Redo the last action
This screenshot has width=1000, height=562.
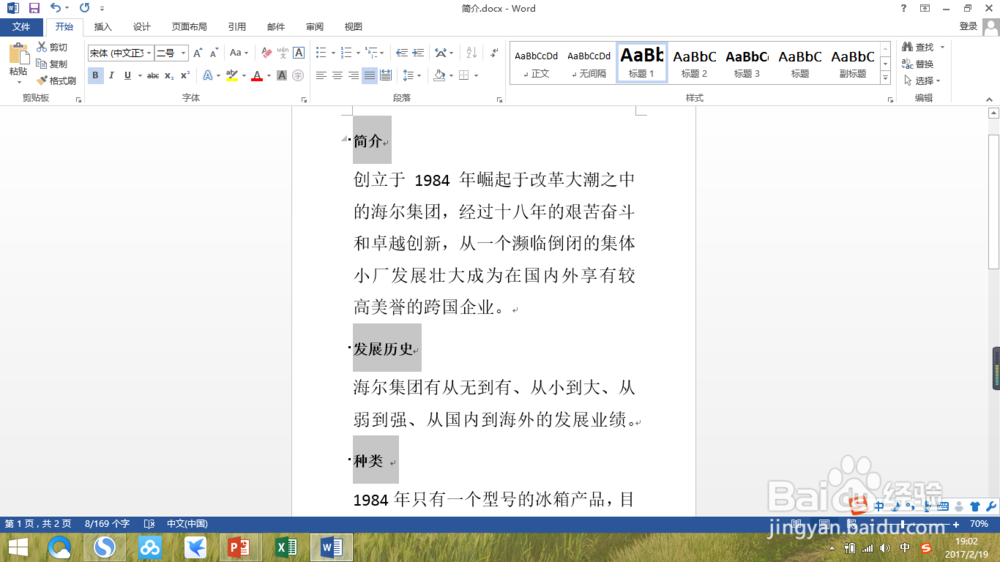click(x=84, y=8)
